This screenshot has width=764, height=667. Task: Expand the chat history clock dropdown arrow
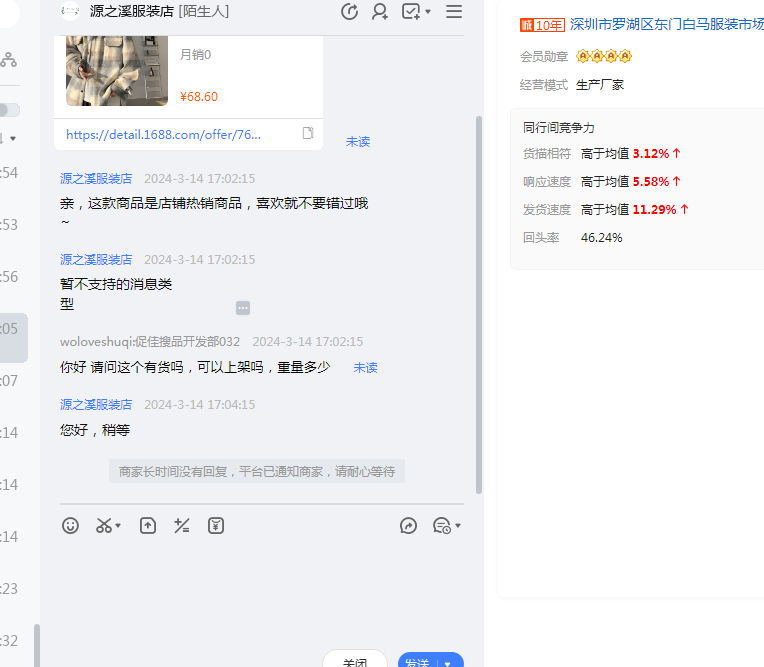(x=458, y=526)
